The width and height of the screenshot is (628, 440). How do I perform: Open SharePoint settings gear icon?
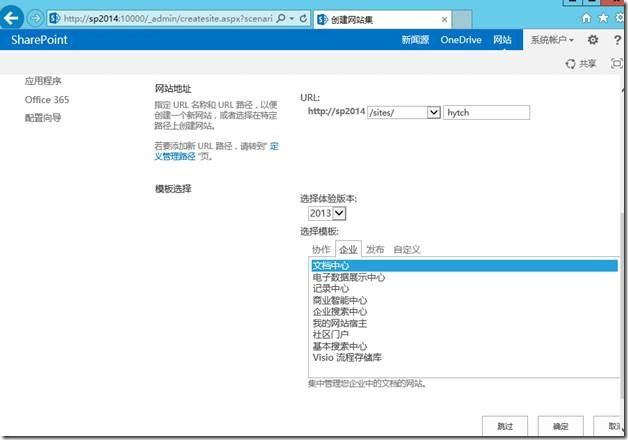coord(593,40)
